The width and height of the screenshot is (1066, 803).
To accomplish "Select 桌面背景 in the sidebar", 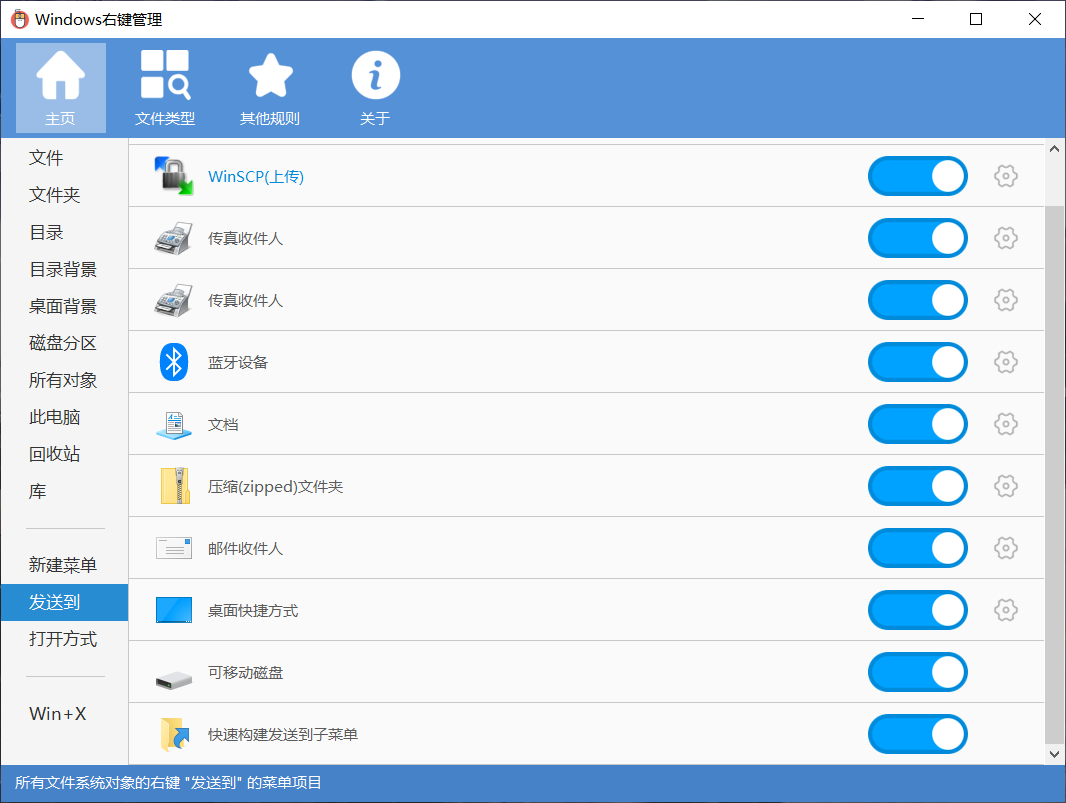I will [x=65, y=306].
